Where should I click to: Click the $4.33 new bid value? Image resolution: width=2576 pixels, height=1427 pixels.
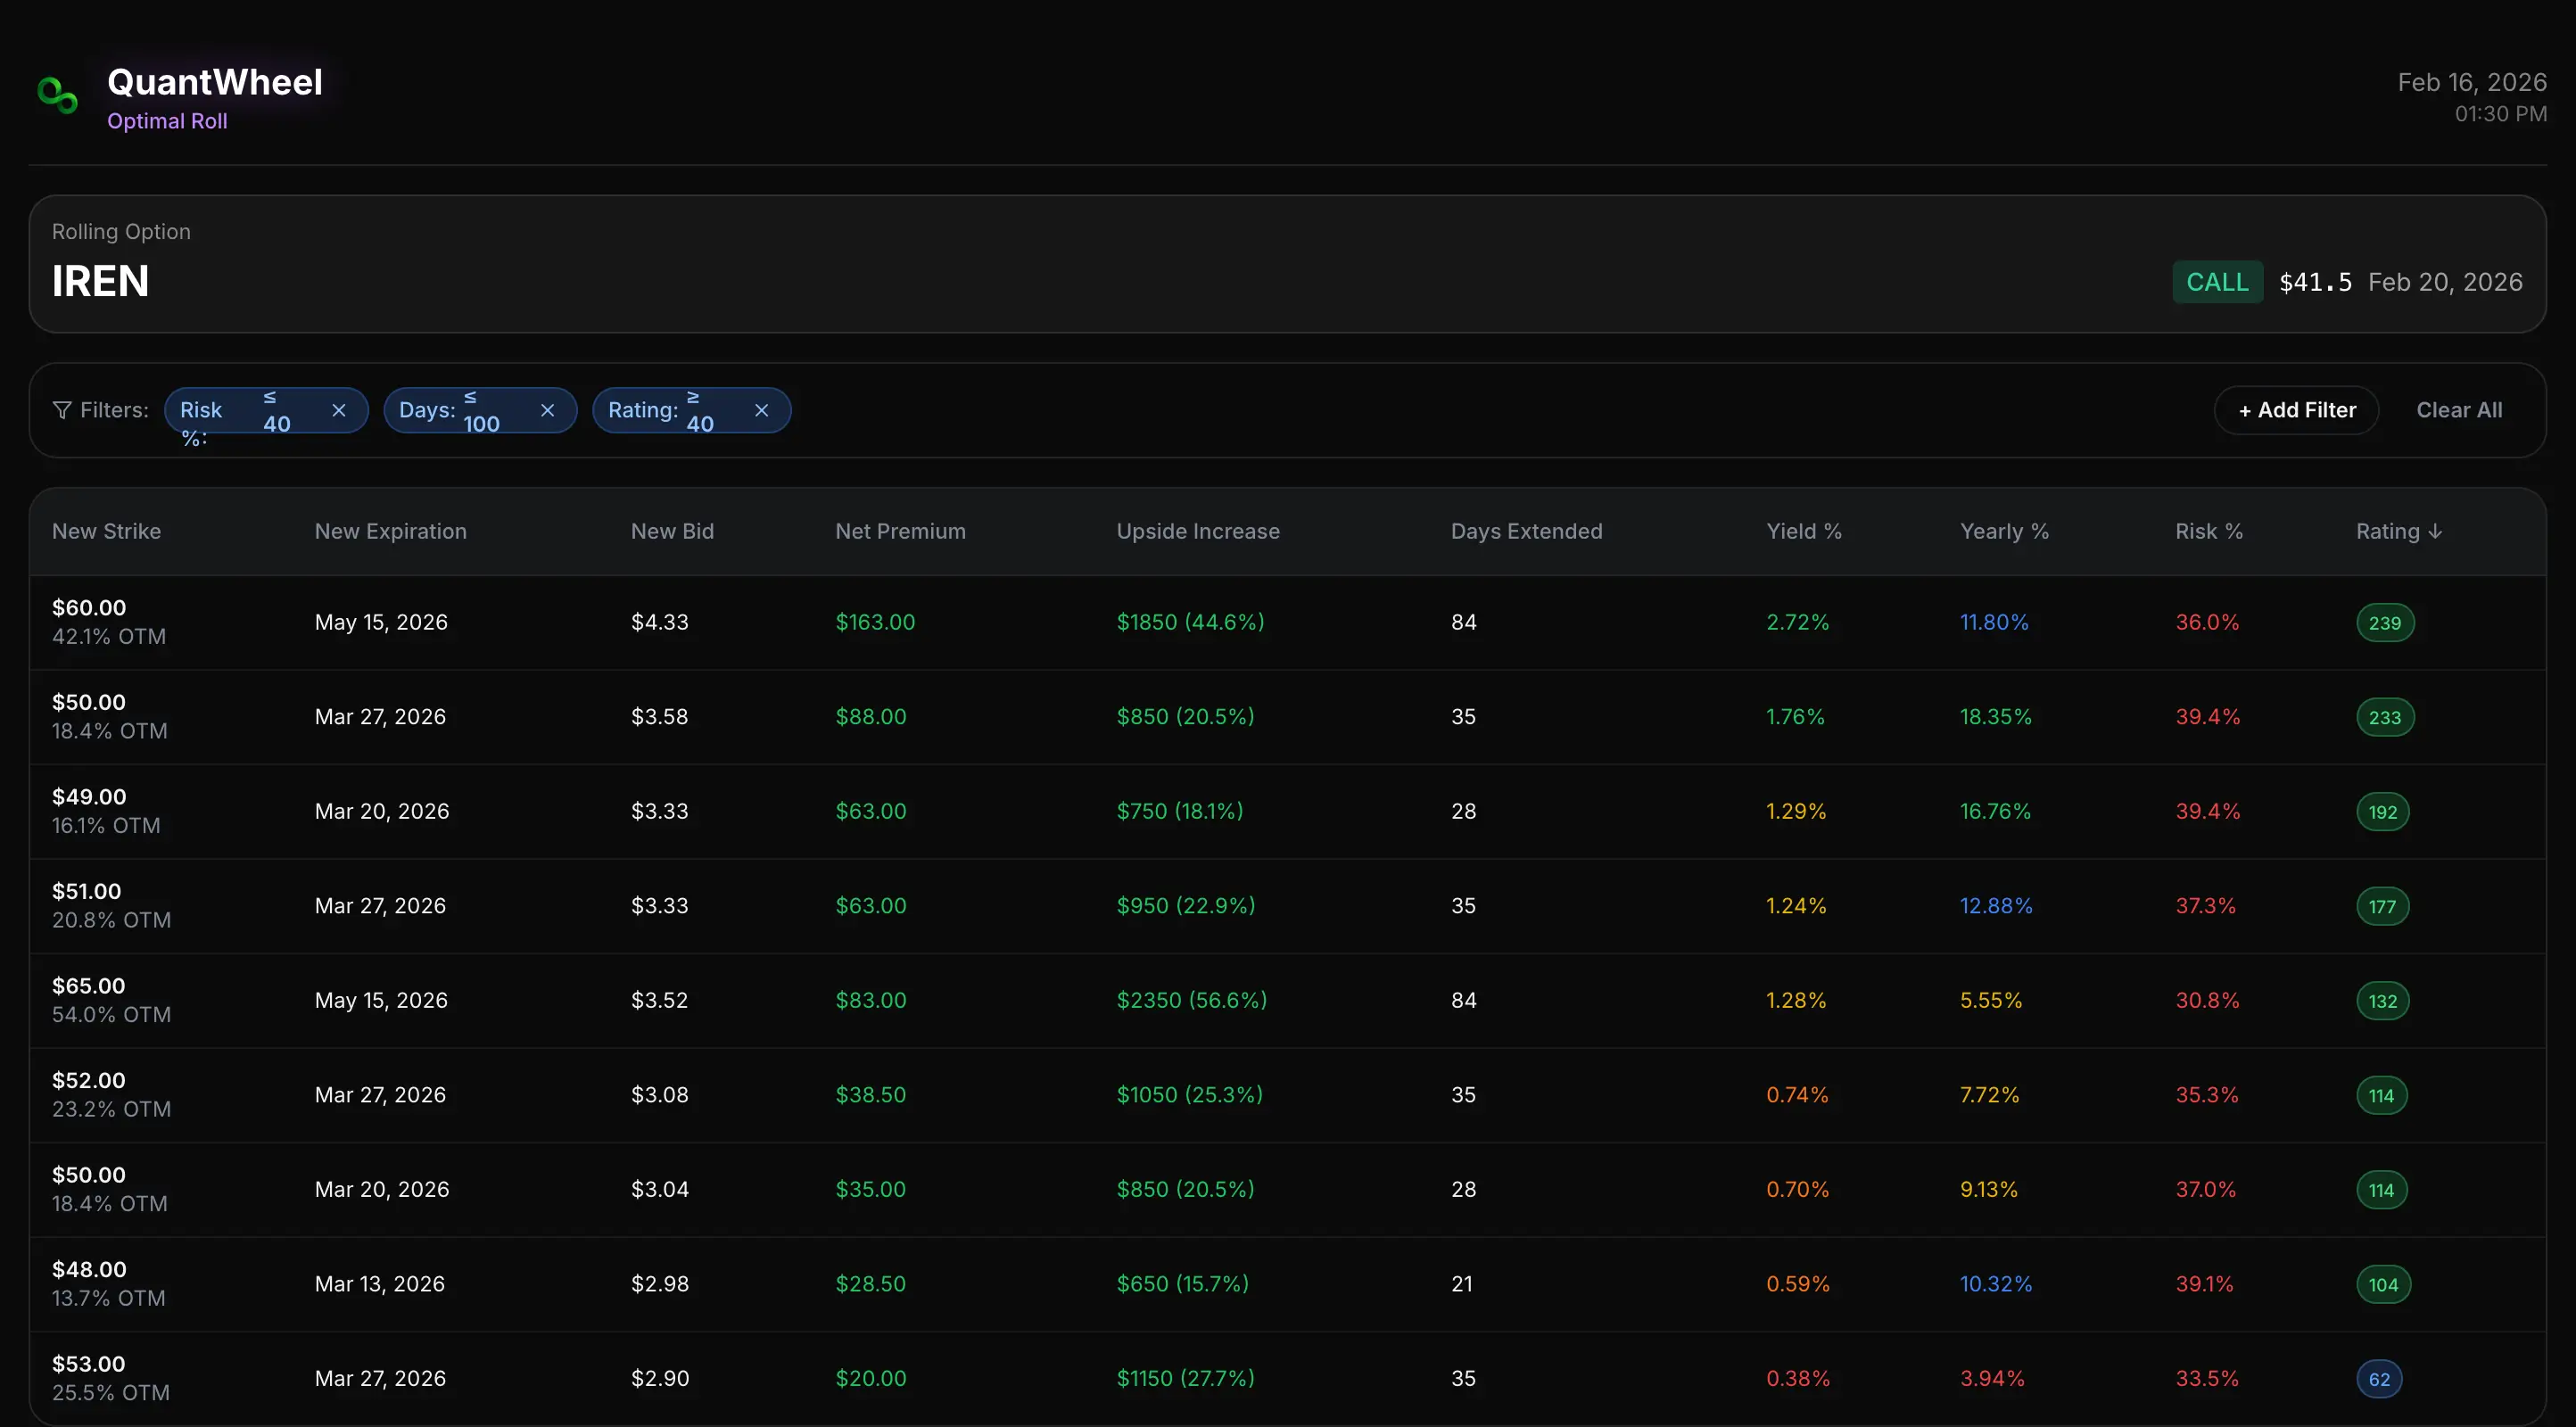tap(659, 622)
